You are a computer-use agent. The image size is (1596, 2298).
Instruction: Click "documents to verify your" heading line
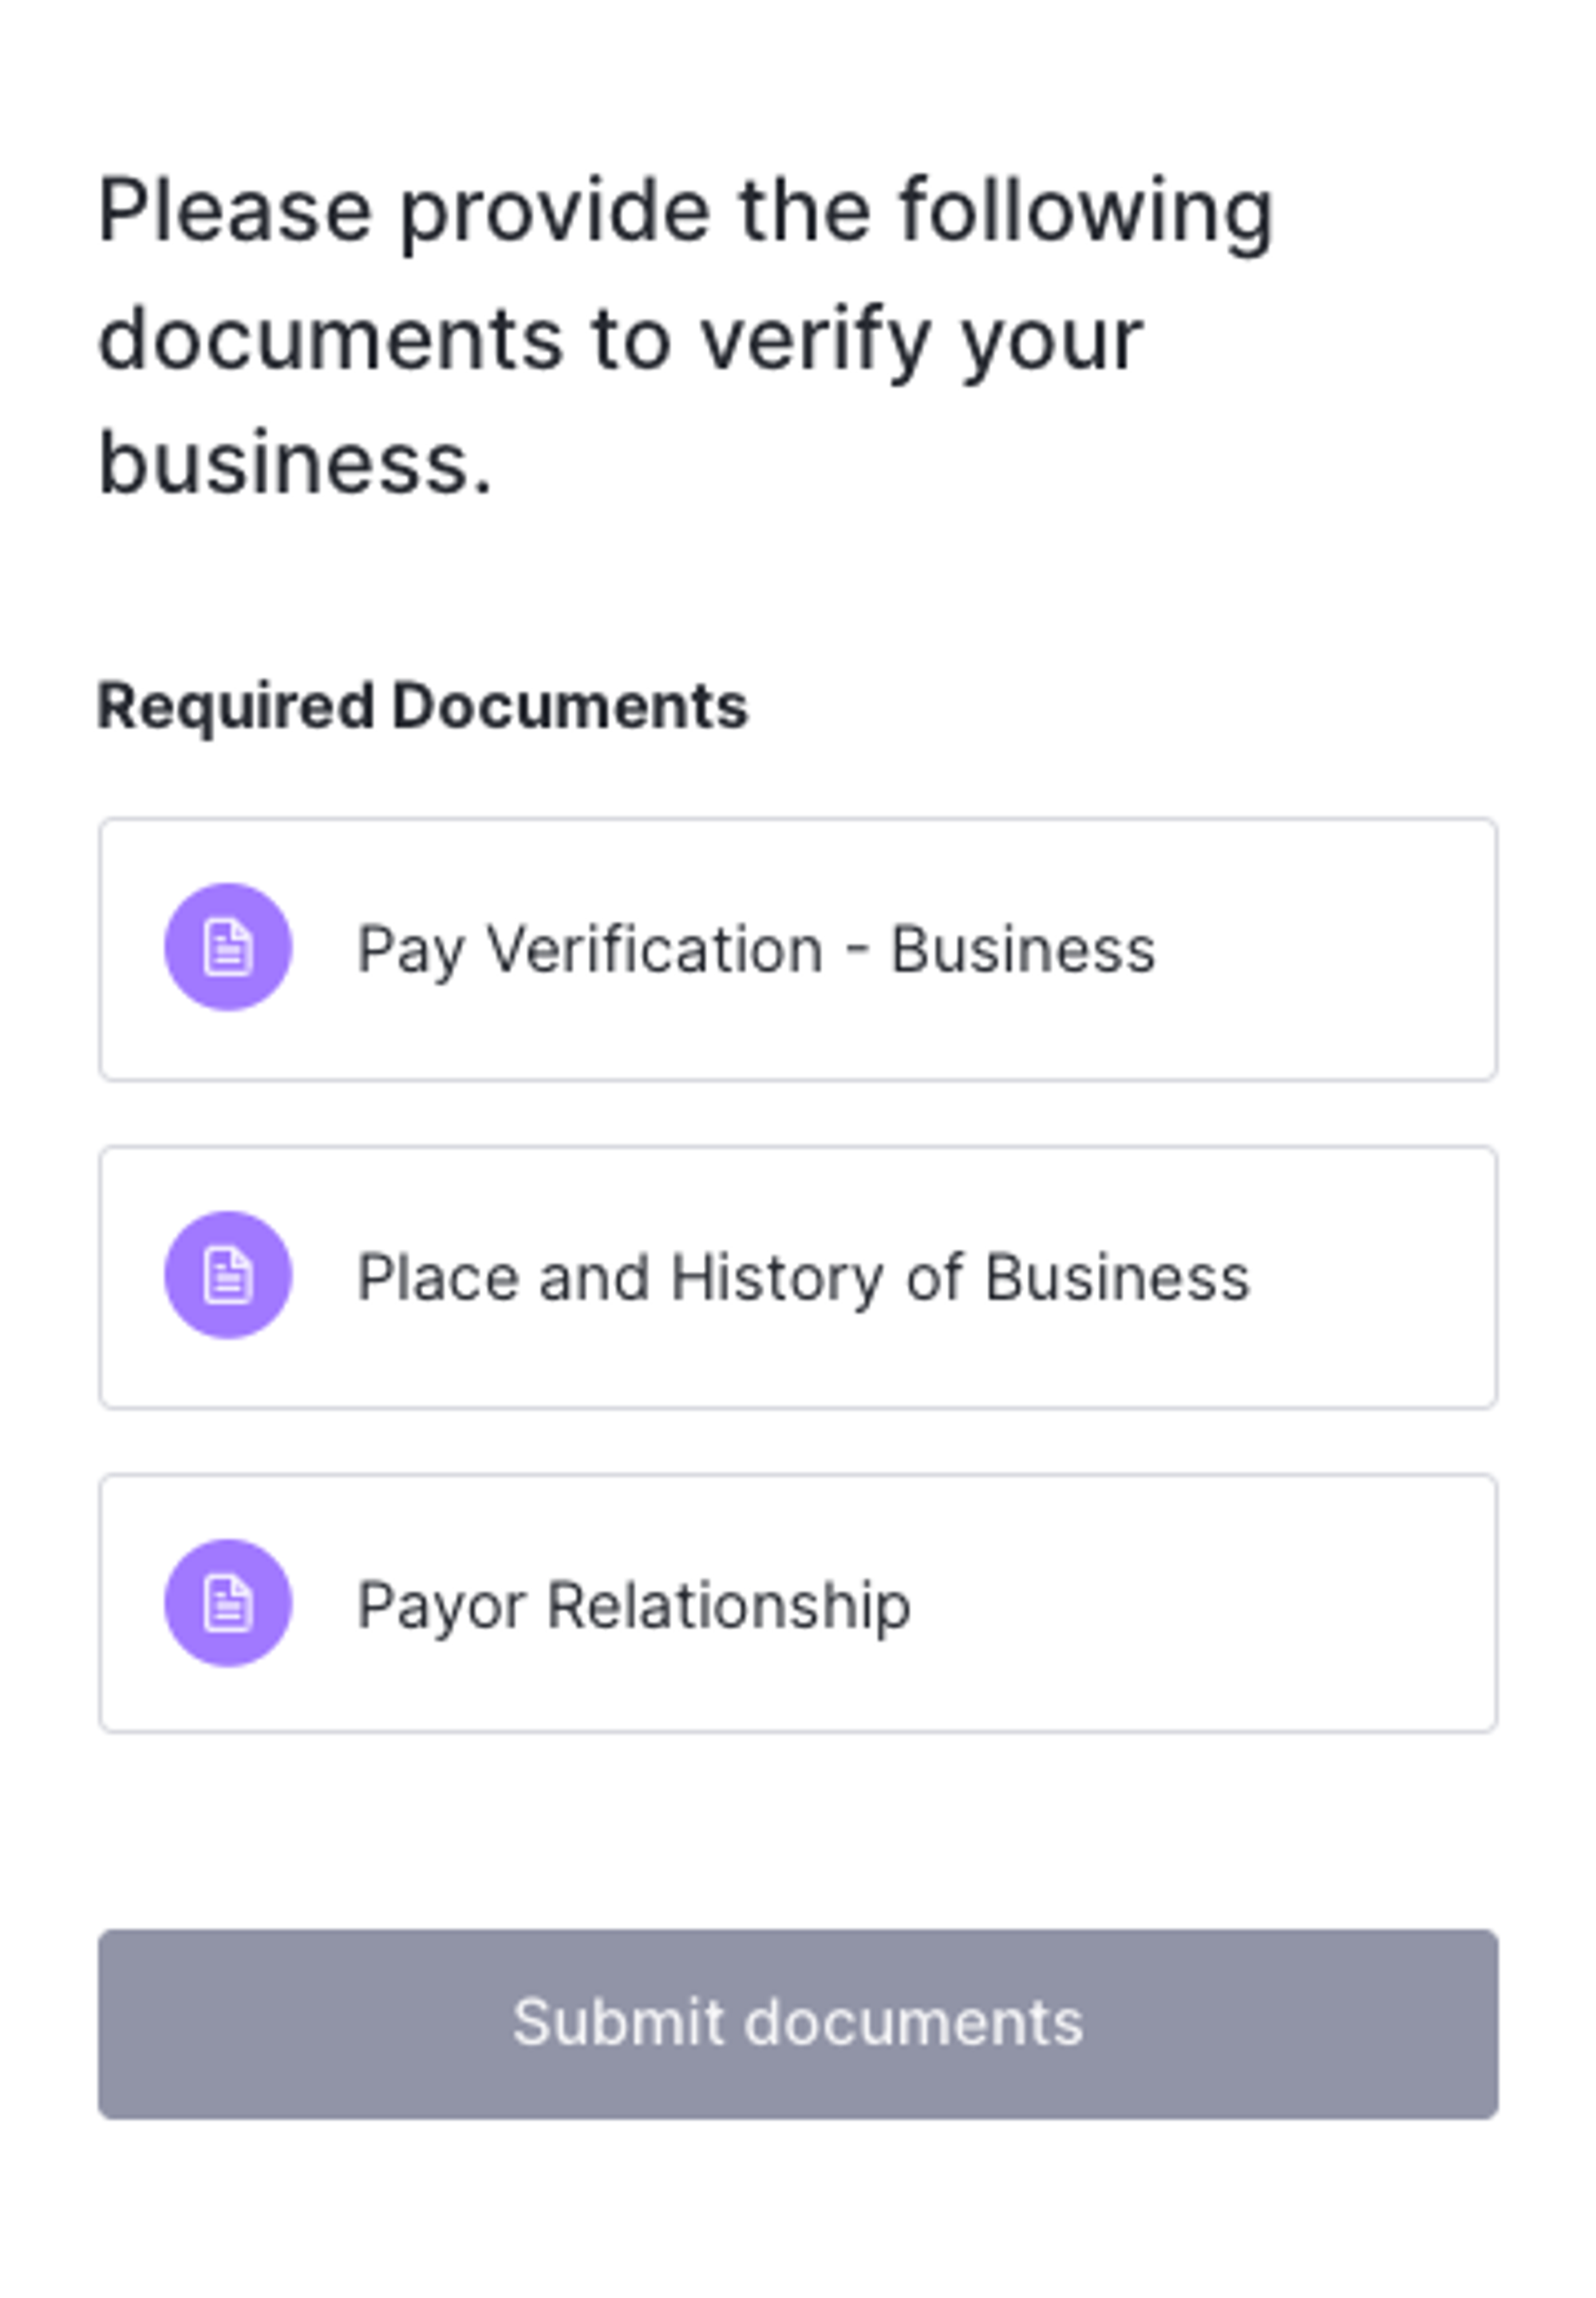620,339
